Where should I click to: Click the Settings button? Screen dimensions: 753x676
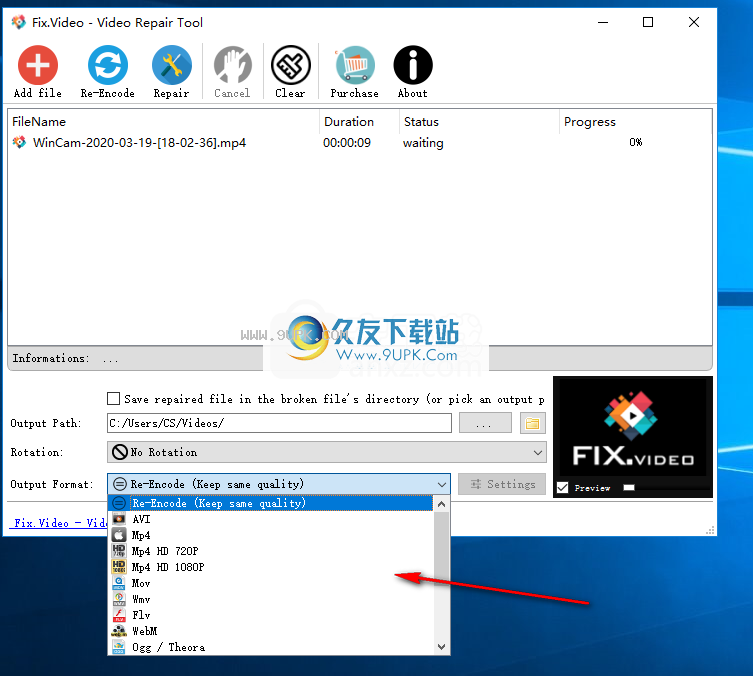[502, 484]
